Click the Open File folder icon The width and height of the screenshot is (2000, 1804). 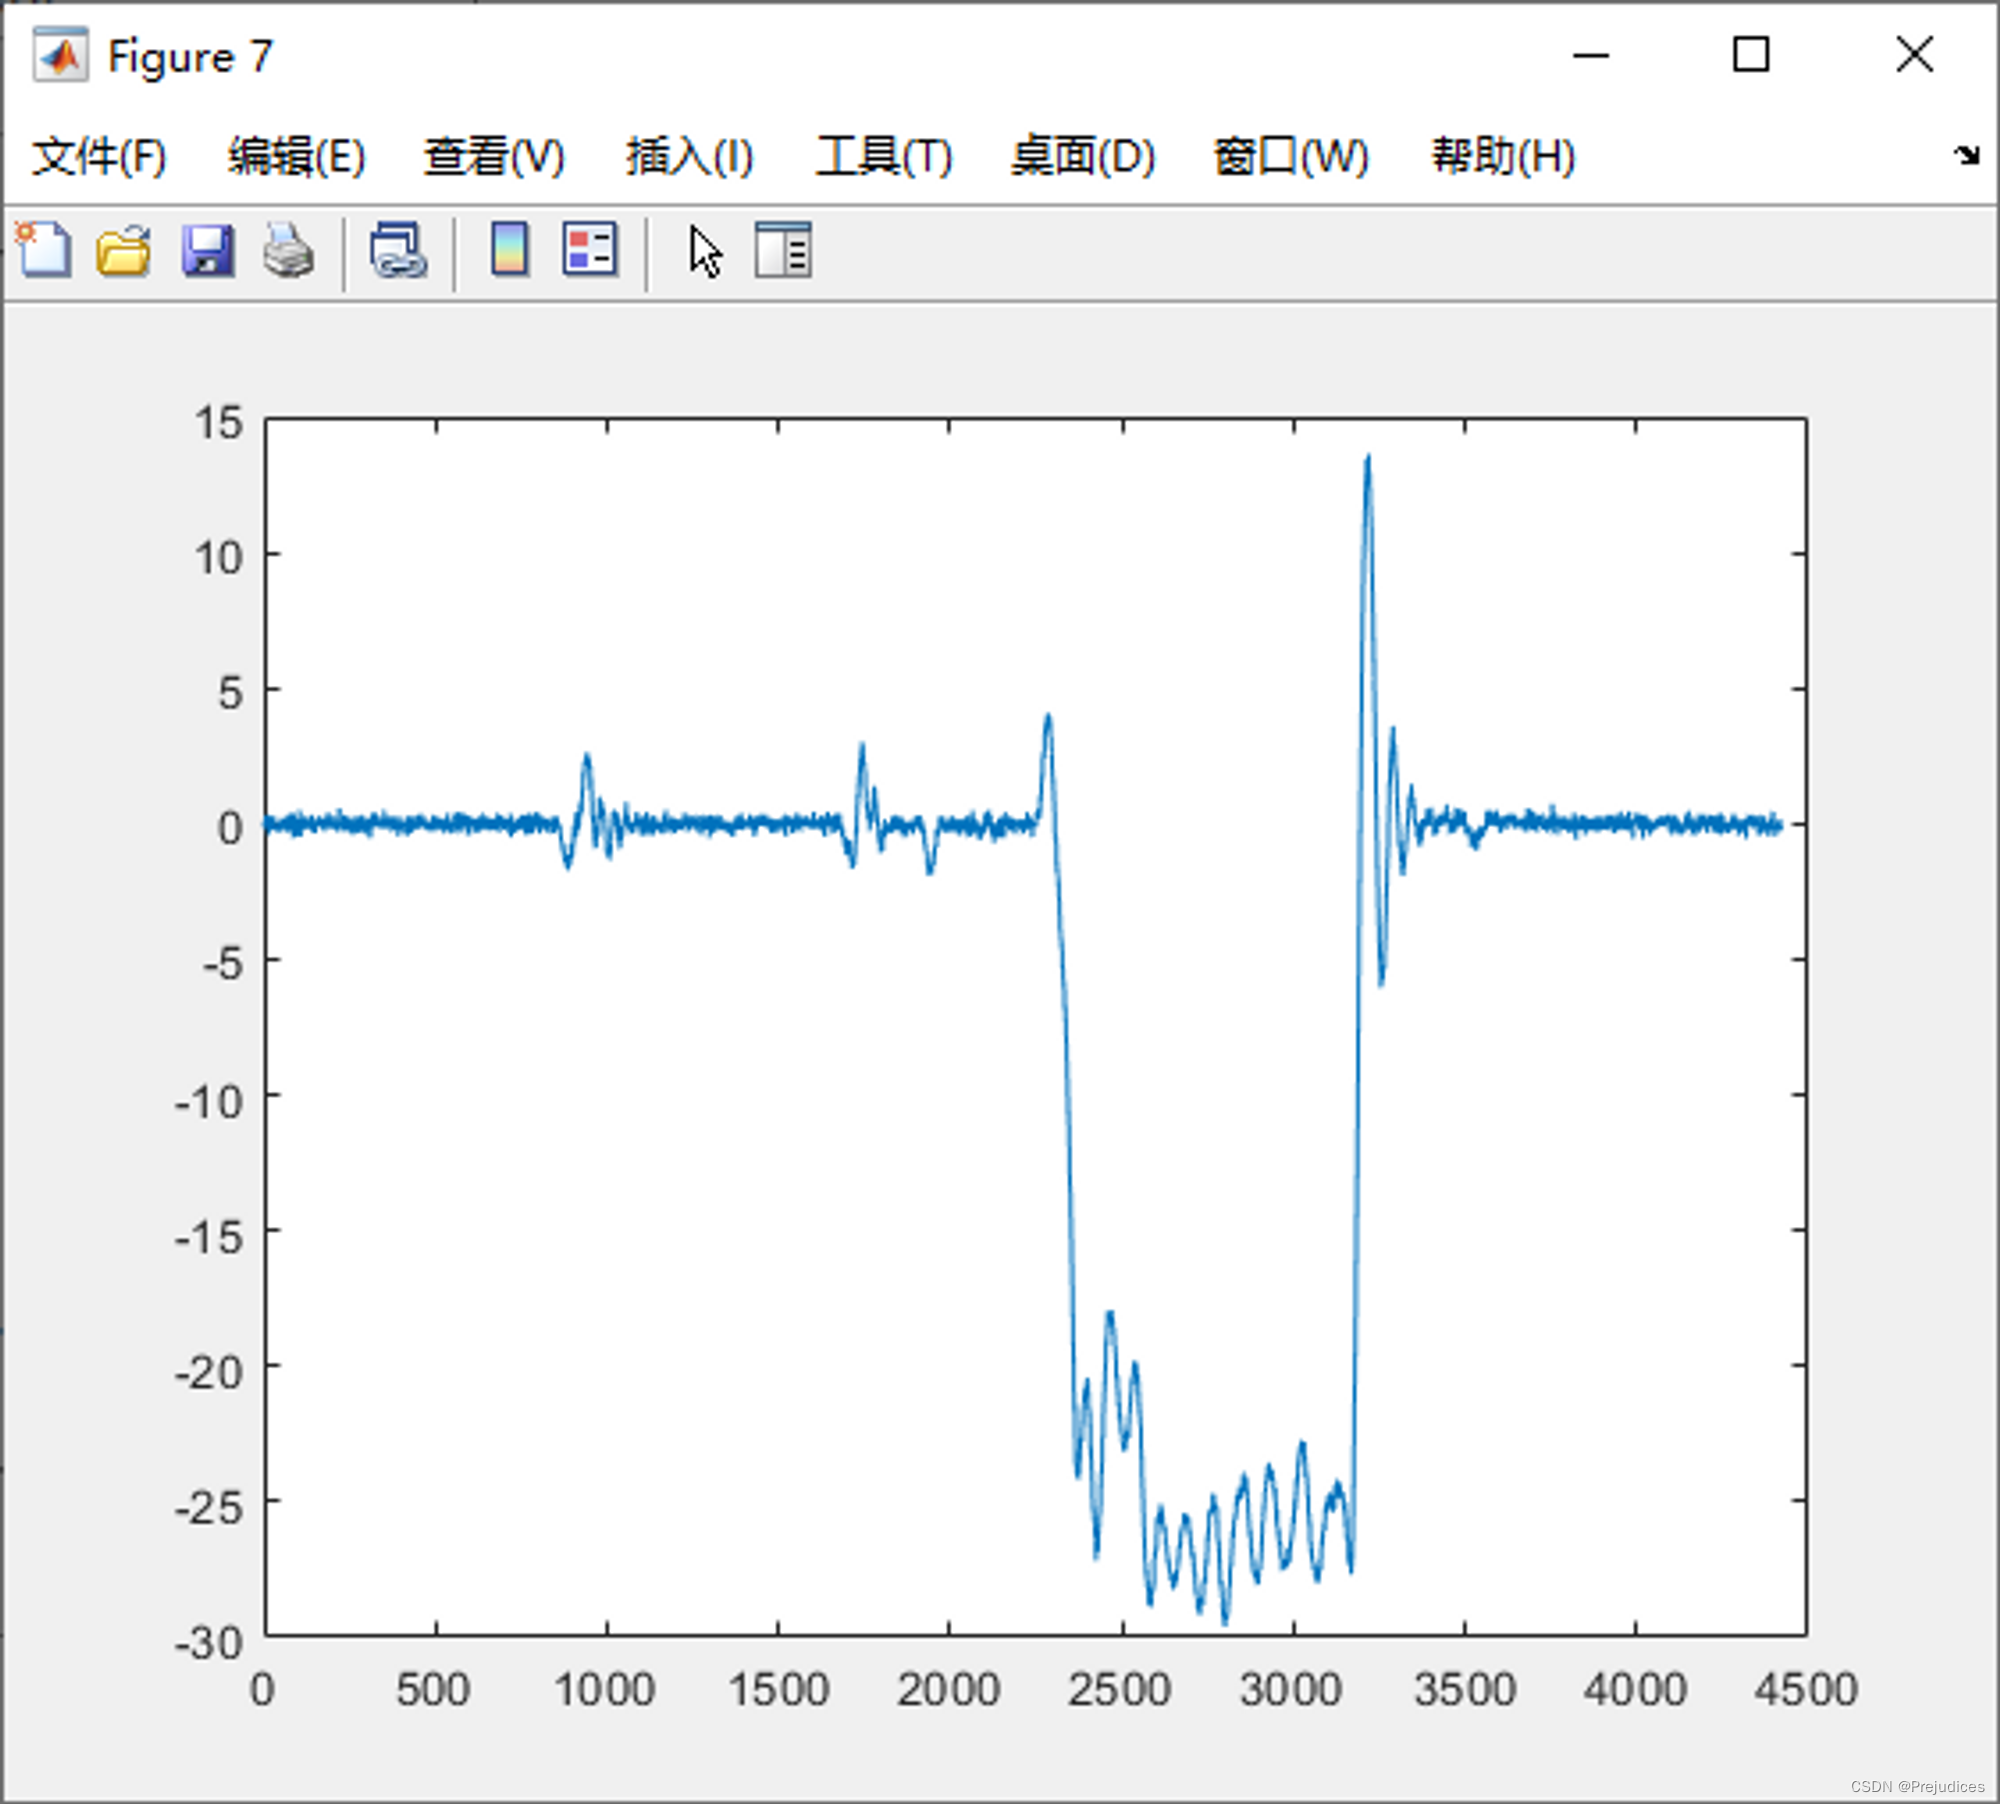[x=124, y=250]
